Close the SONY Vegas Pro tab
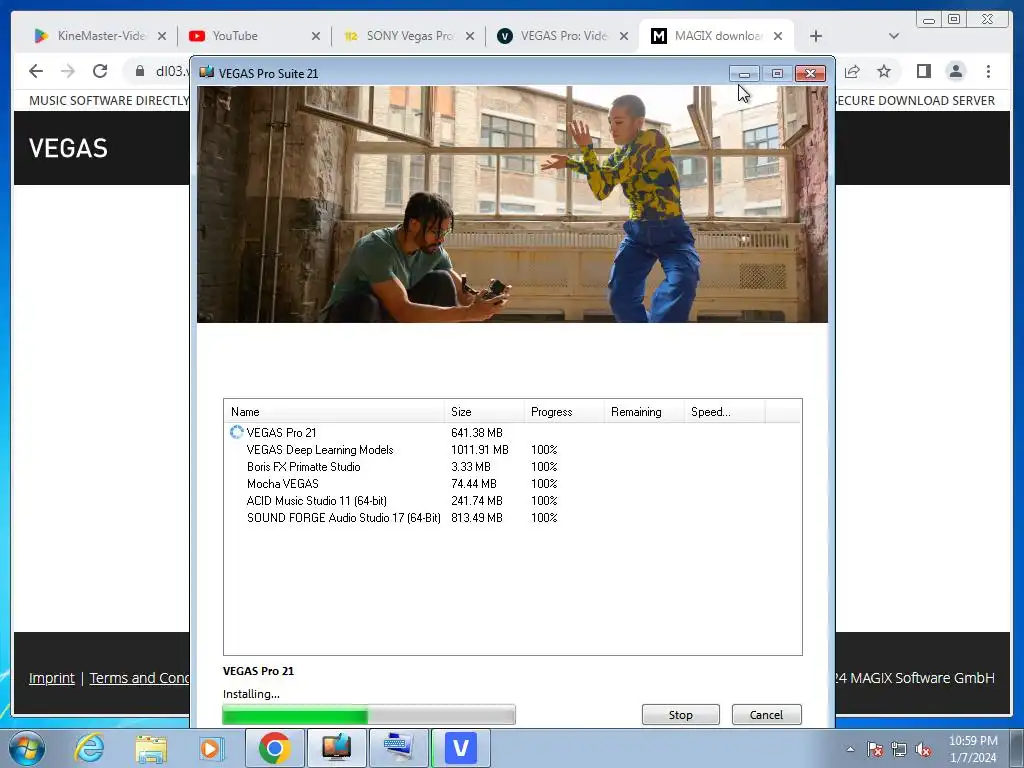The image size is (1024, 768). coord(470,36)
